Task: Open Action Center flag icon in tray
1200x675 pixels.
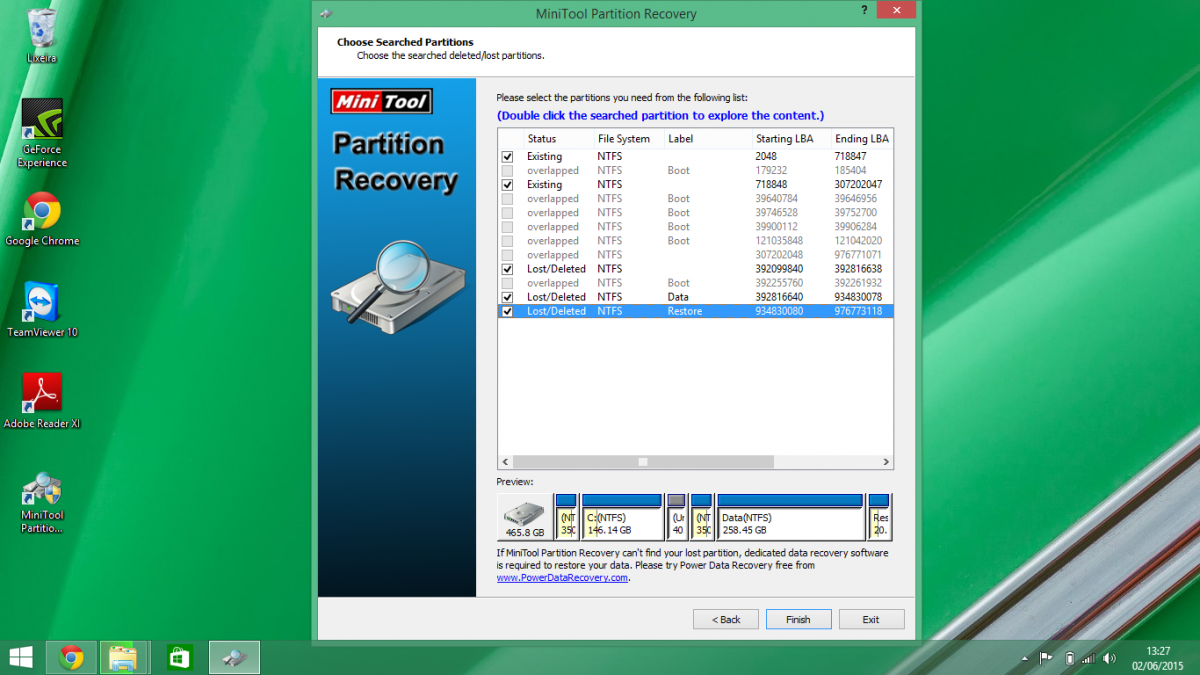Action: (x=1046, y=658)
